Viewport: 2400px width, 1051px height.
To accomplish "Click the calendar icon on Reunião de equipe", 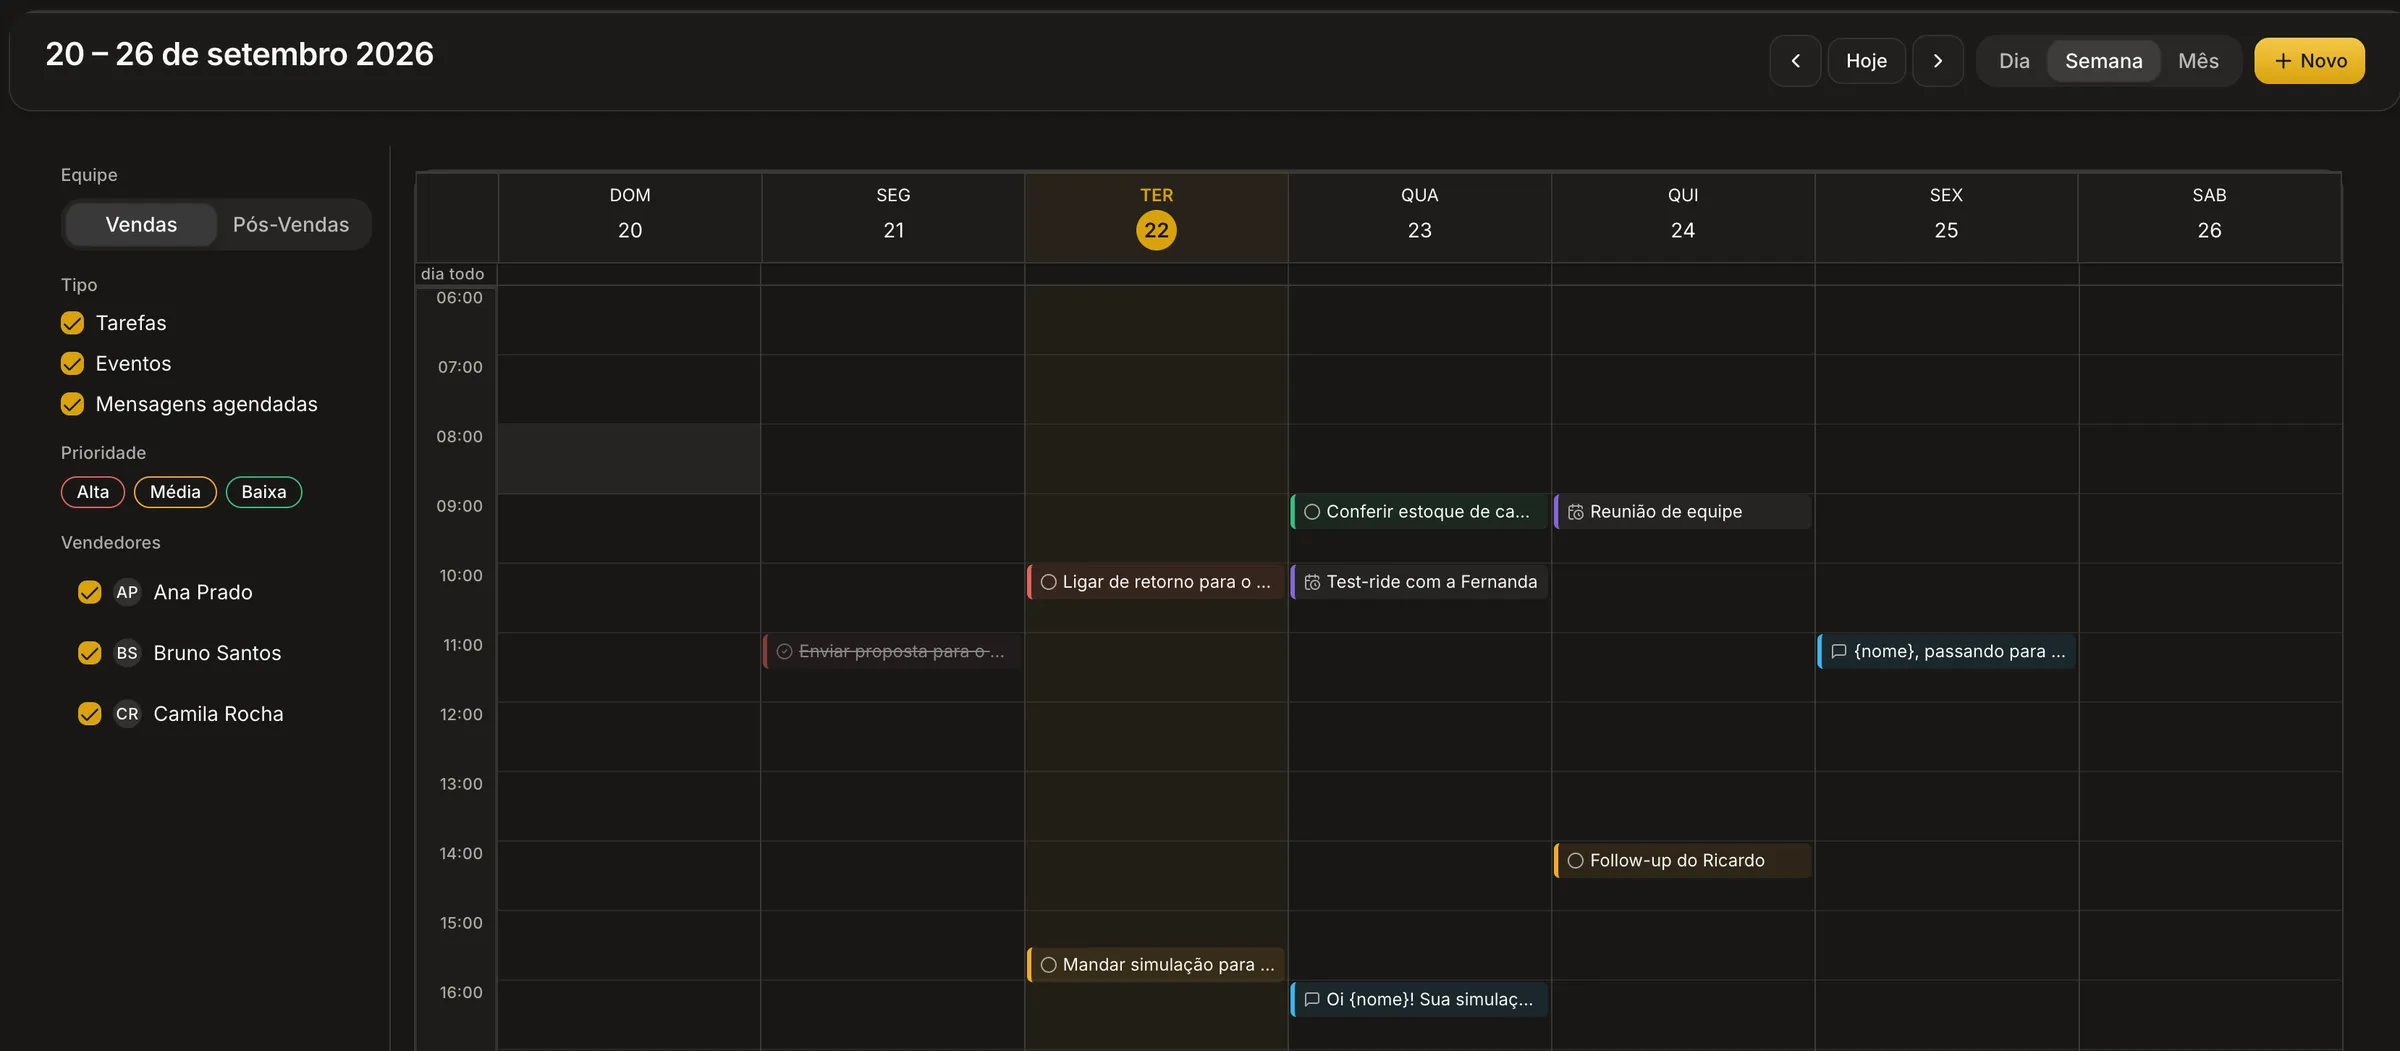I will coord(1576,512).
